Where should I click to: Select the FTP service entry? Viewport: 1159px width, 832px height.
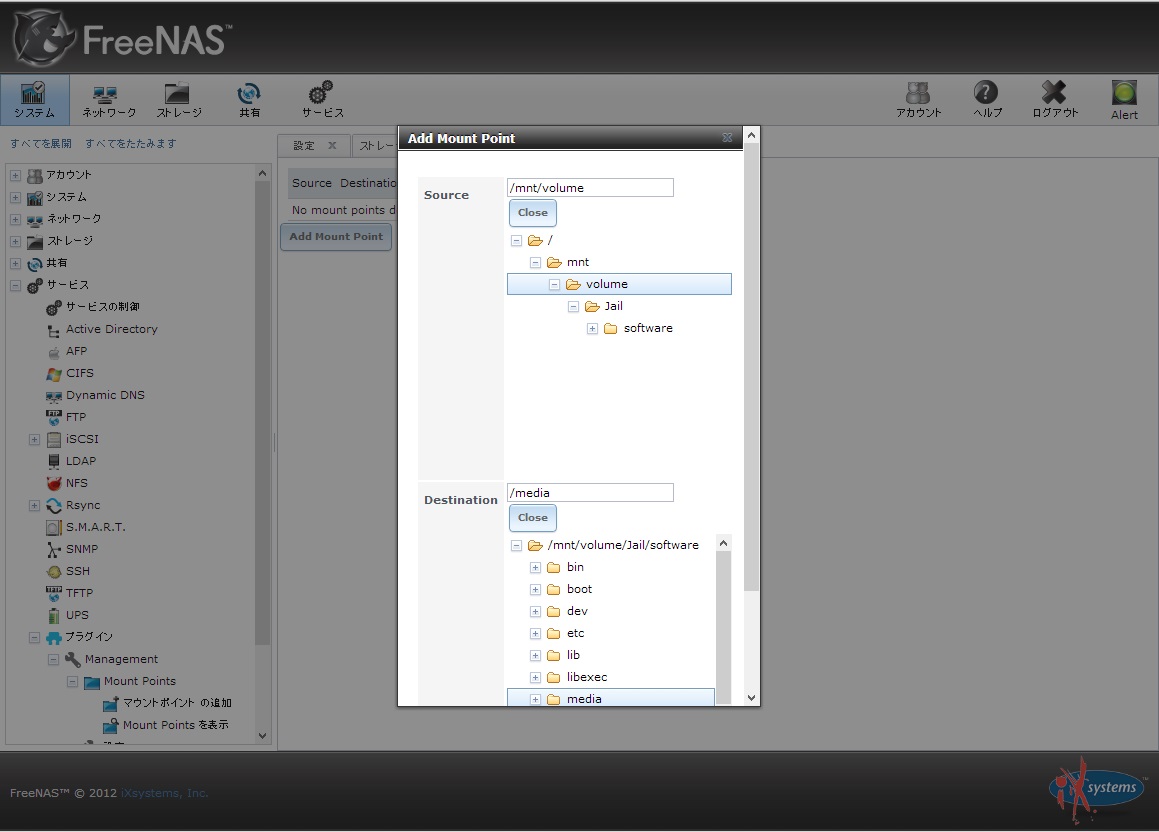[75, 417]
